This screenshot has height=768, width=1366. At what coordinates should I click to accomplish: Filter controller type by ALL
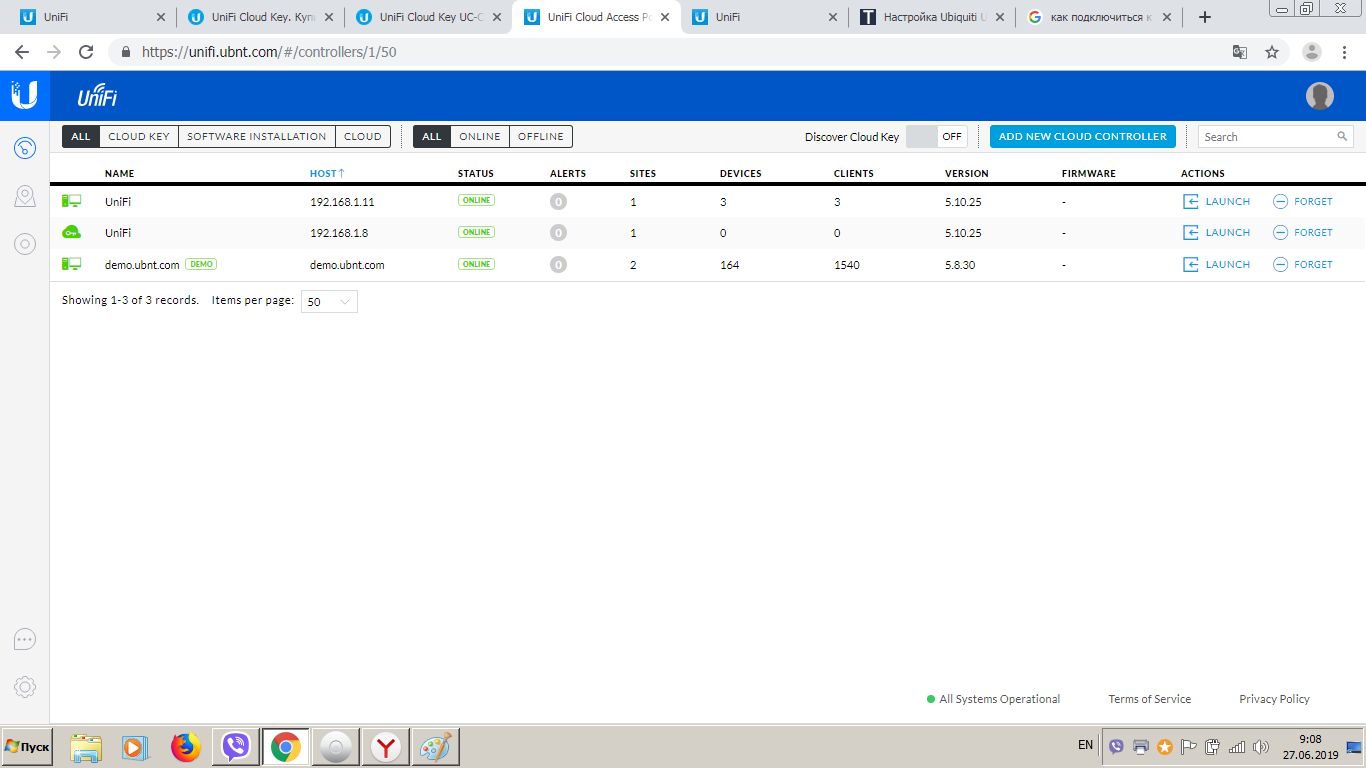tap(81, 137)
